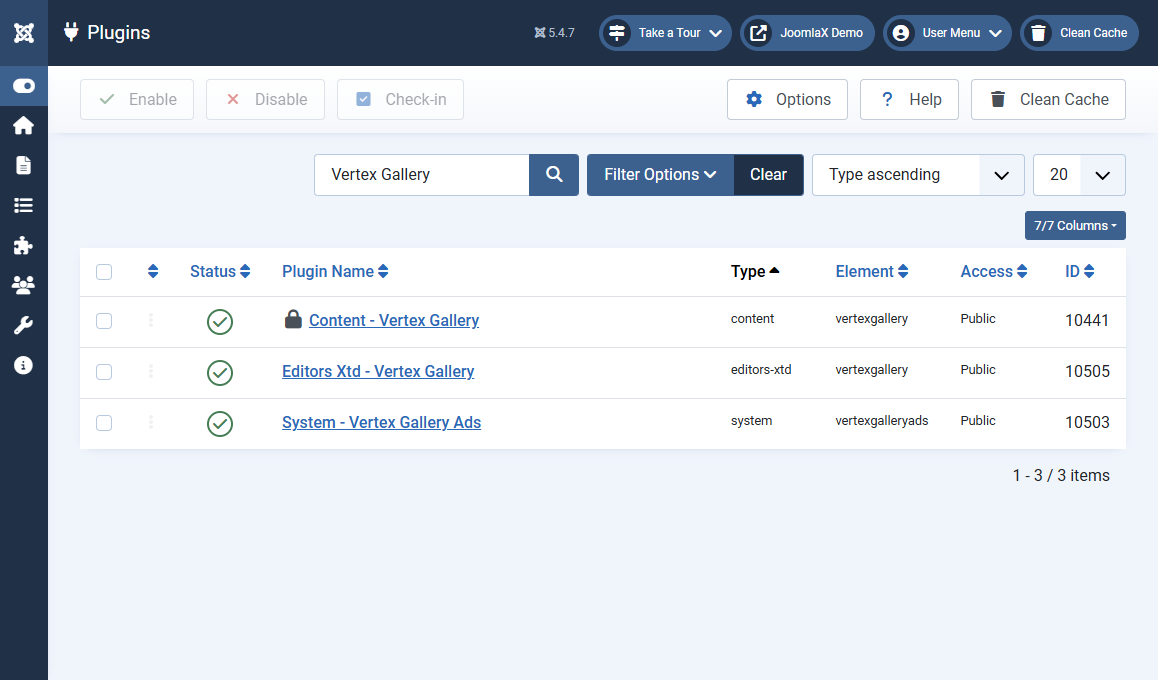Open the System wrench sidebar icon

tap(24, 325)
